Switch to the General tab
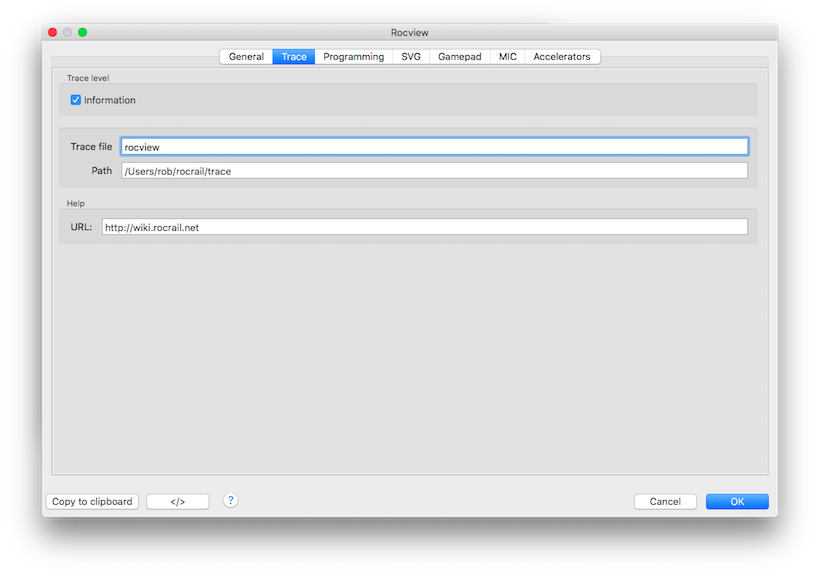 (246, 57)
